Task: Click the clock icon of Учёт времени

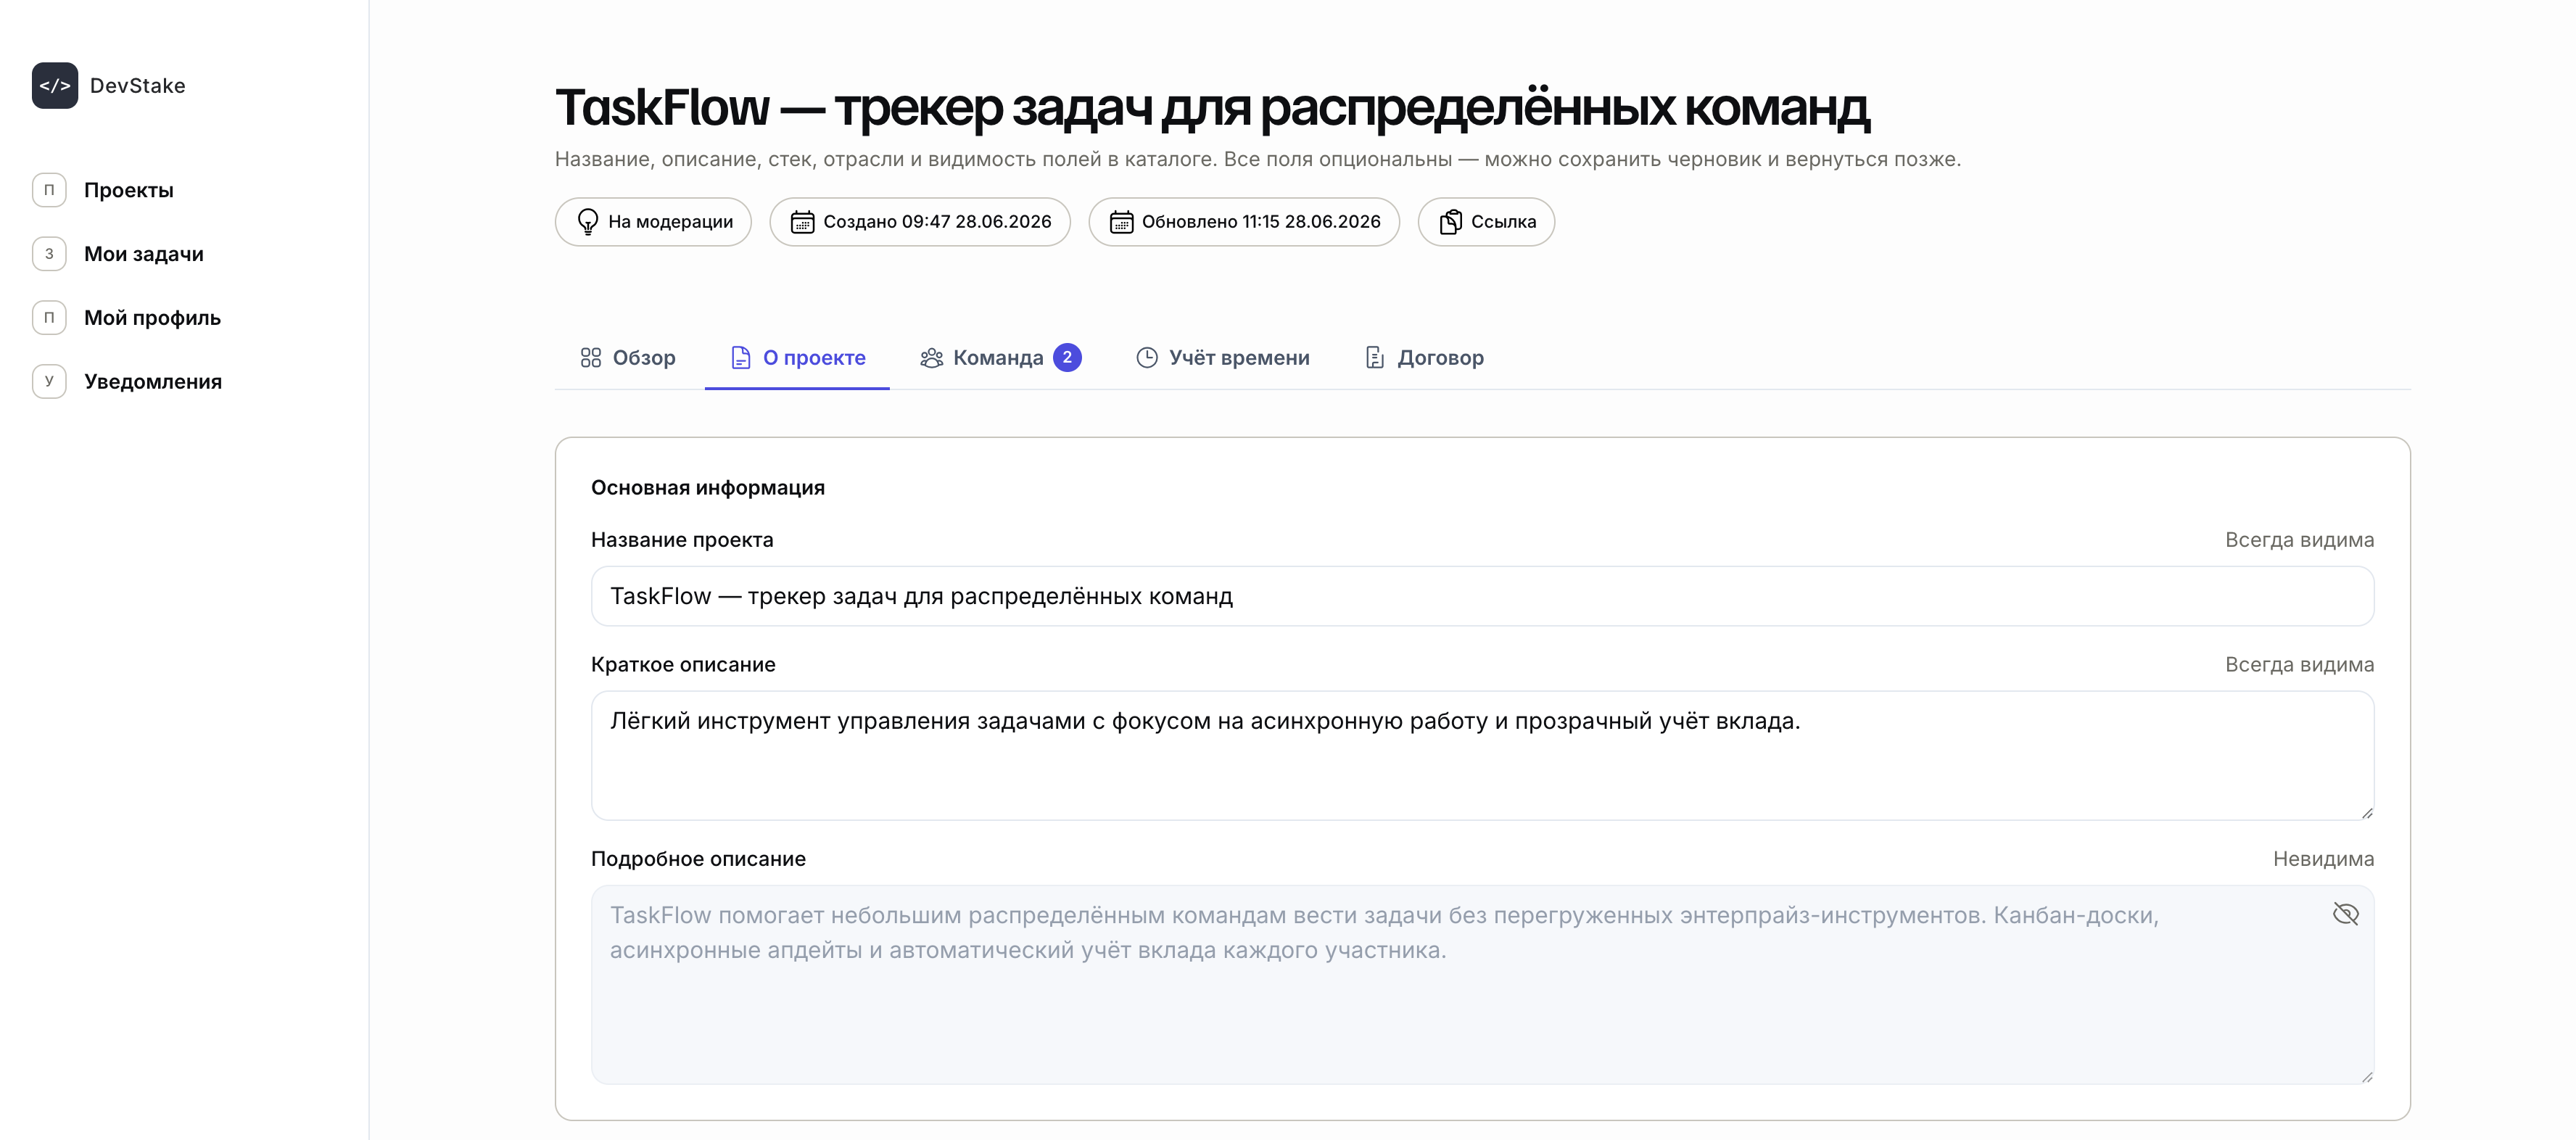Action: (x=1147, y=358)
